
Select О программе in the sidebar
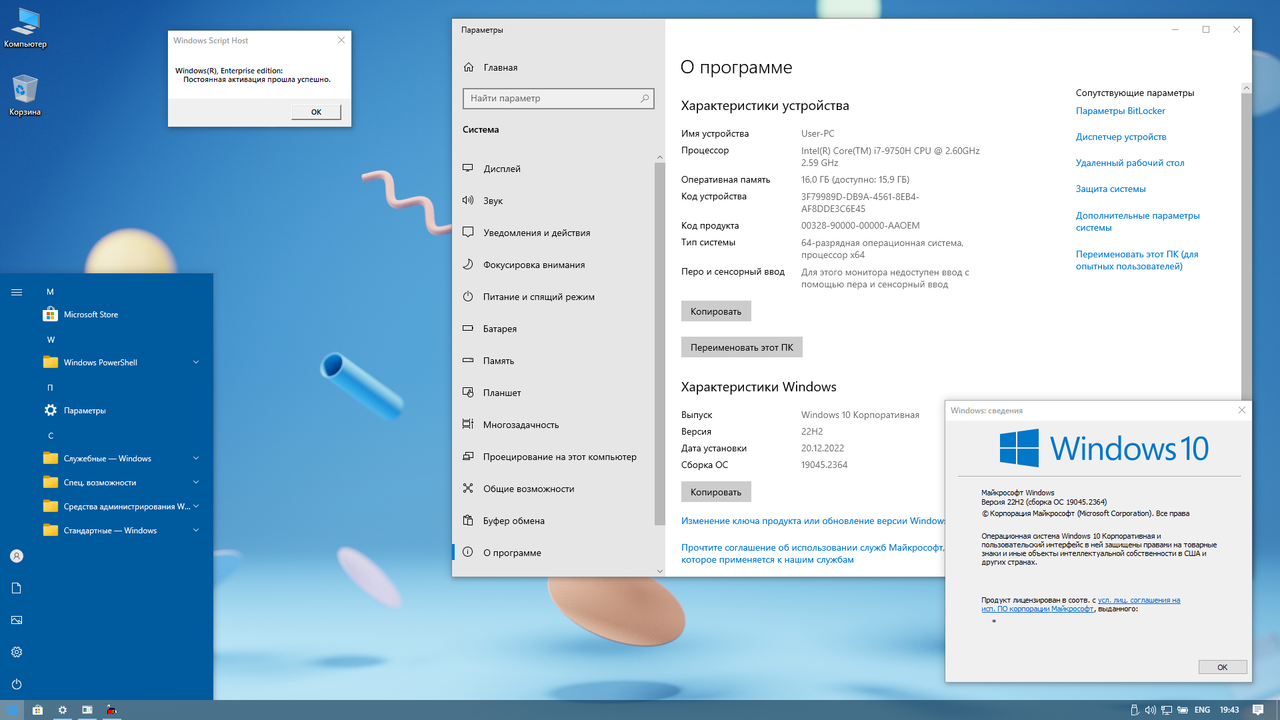553,553
